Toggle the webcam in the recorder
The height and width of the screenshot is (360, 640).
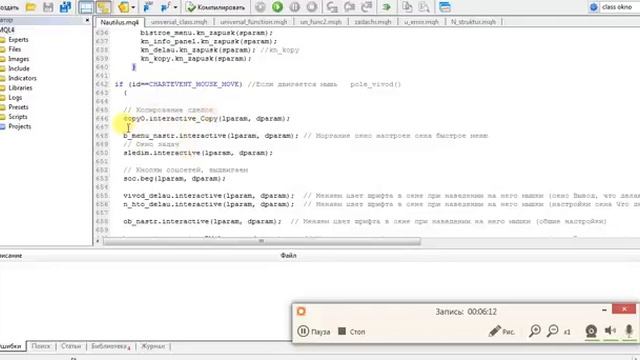tap(591, 331)
